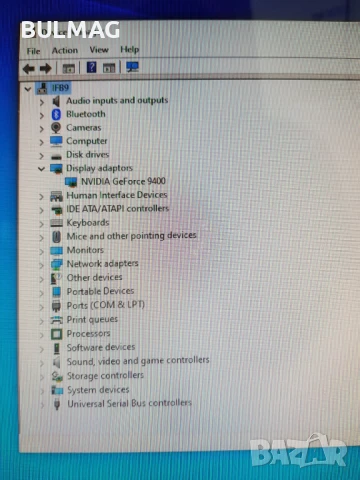Click the Ports (COM & LPT) icon

[56, 306]
